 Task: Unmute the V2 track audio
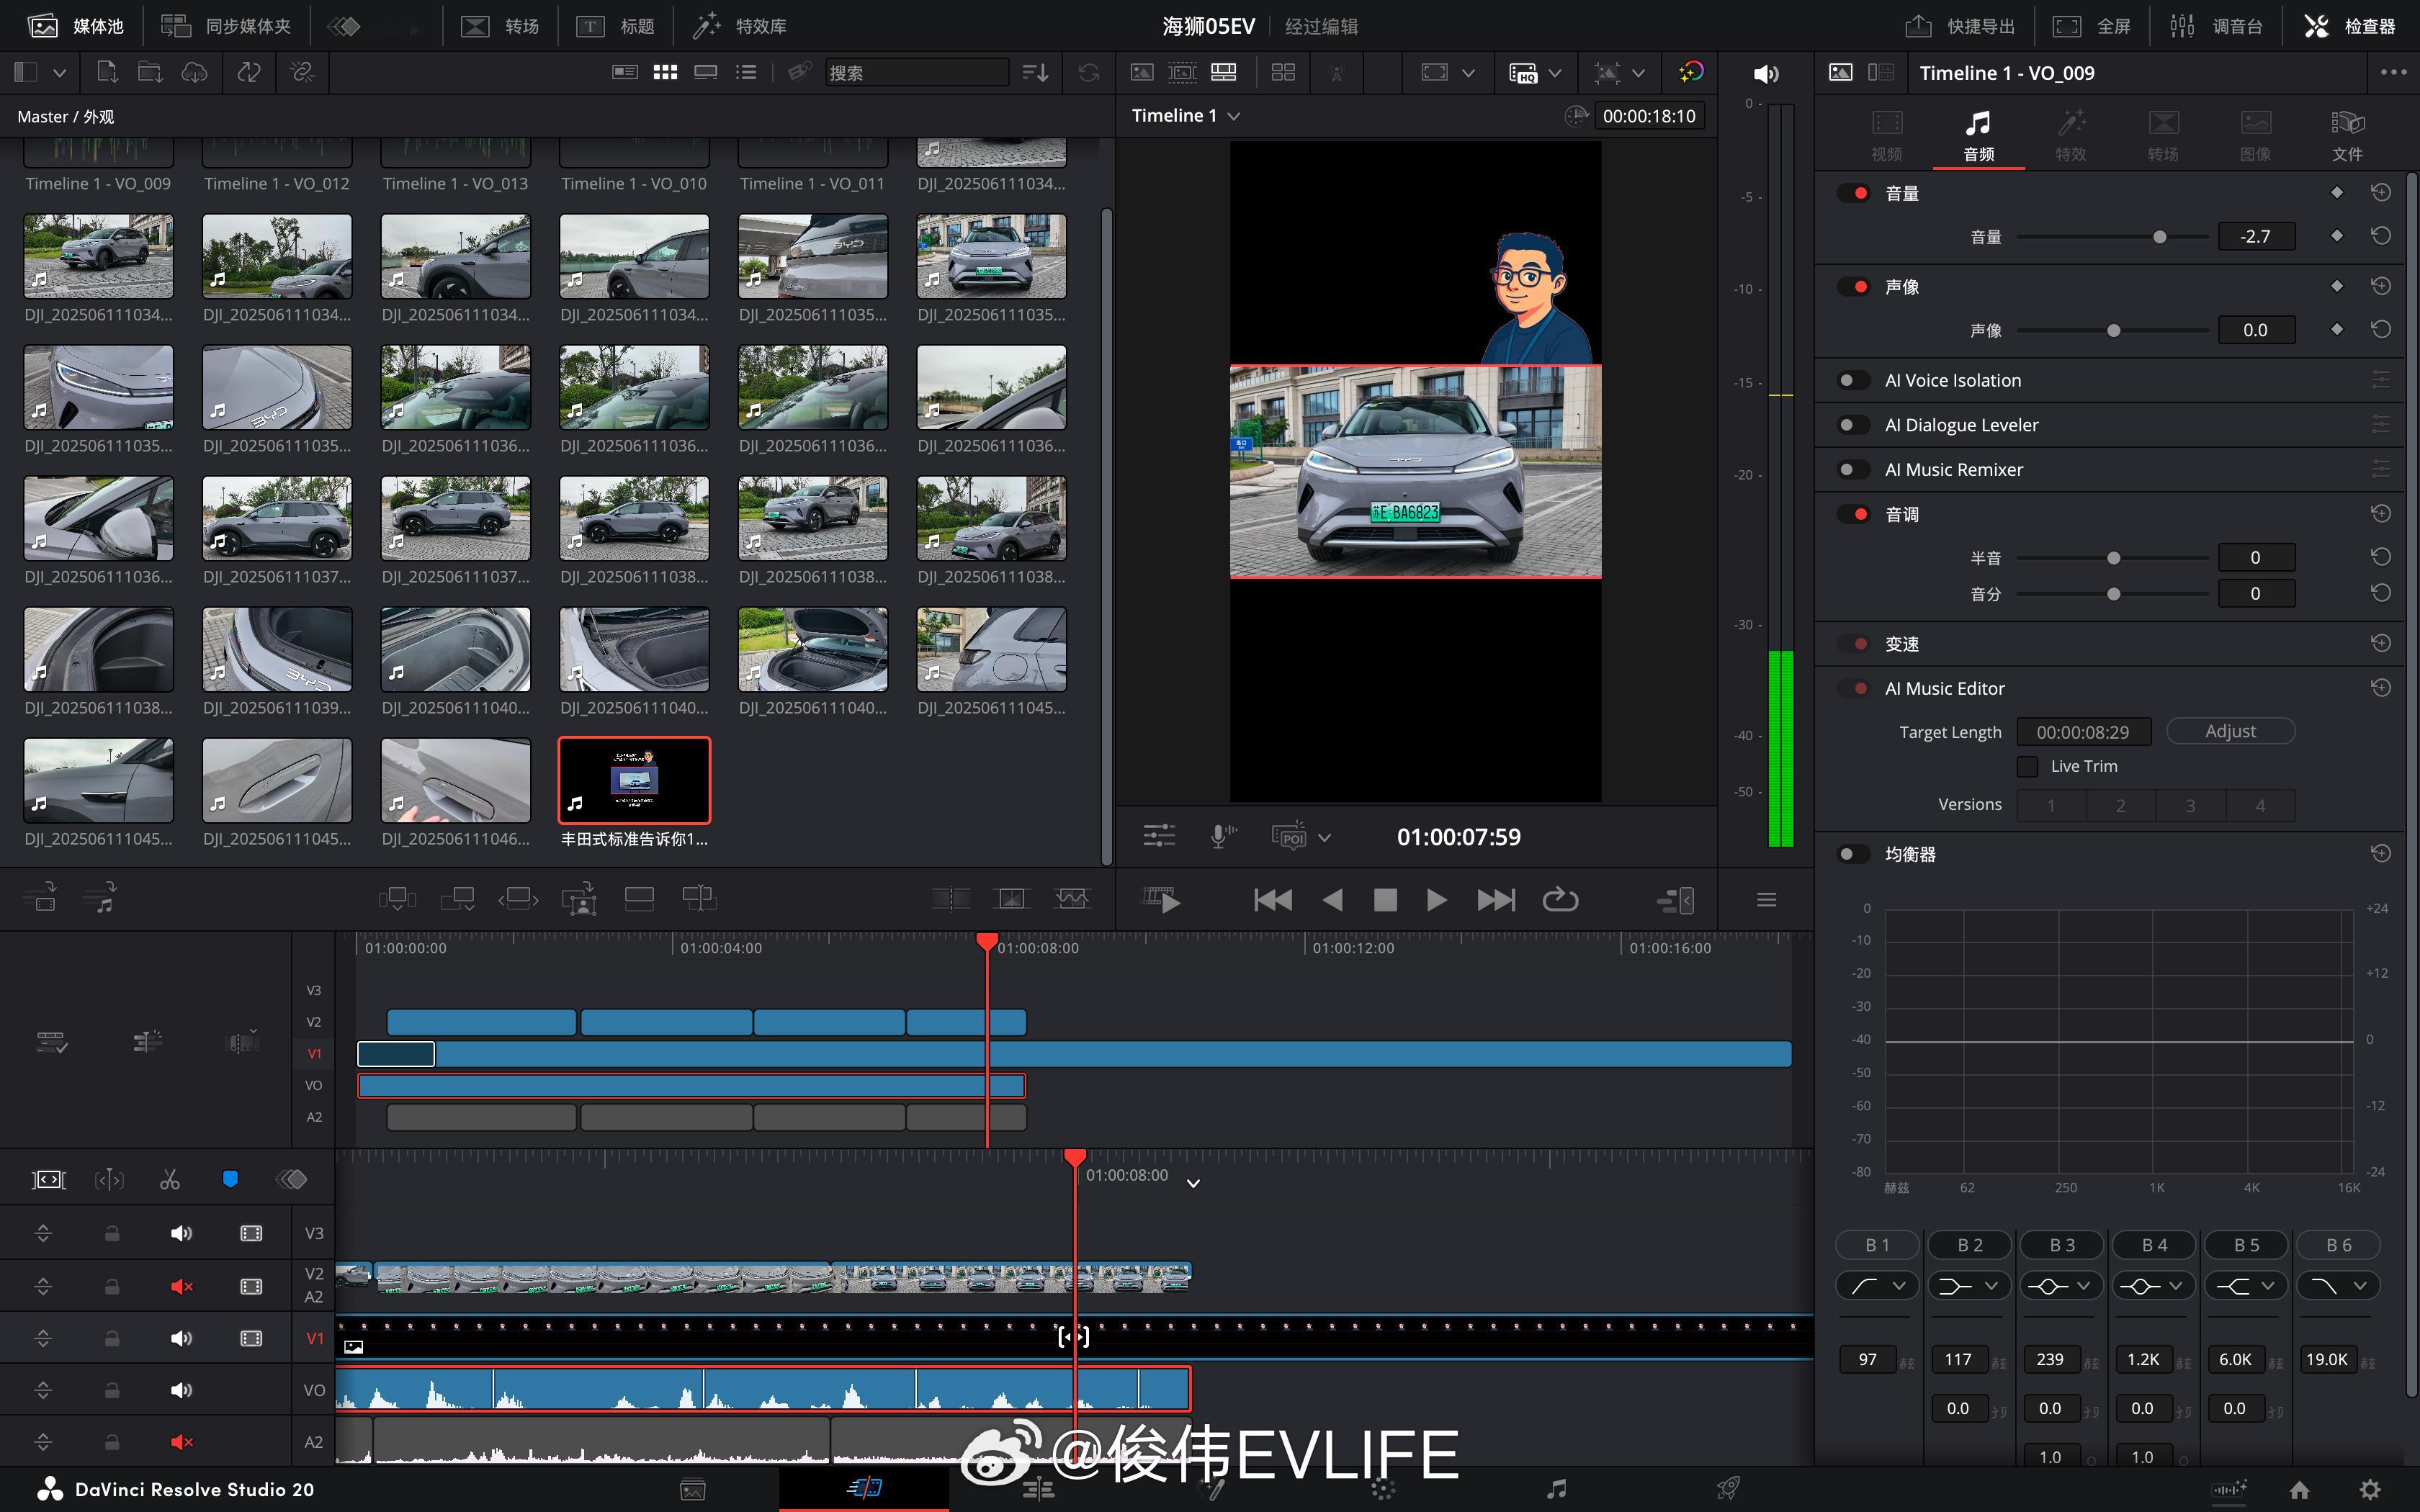(x=181, y=1286)
